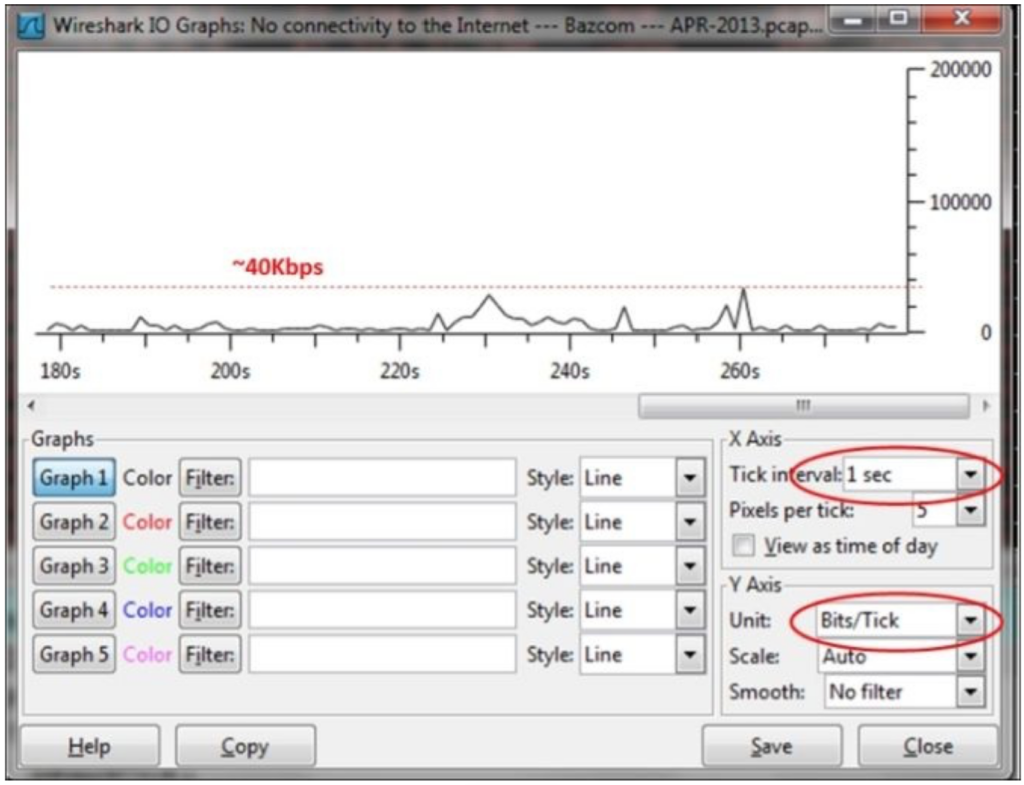Click the Copy button

pos(246,746)
